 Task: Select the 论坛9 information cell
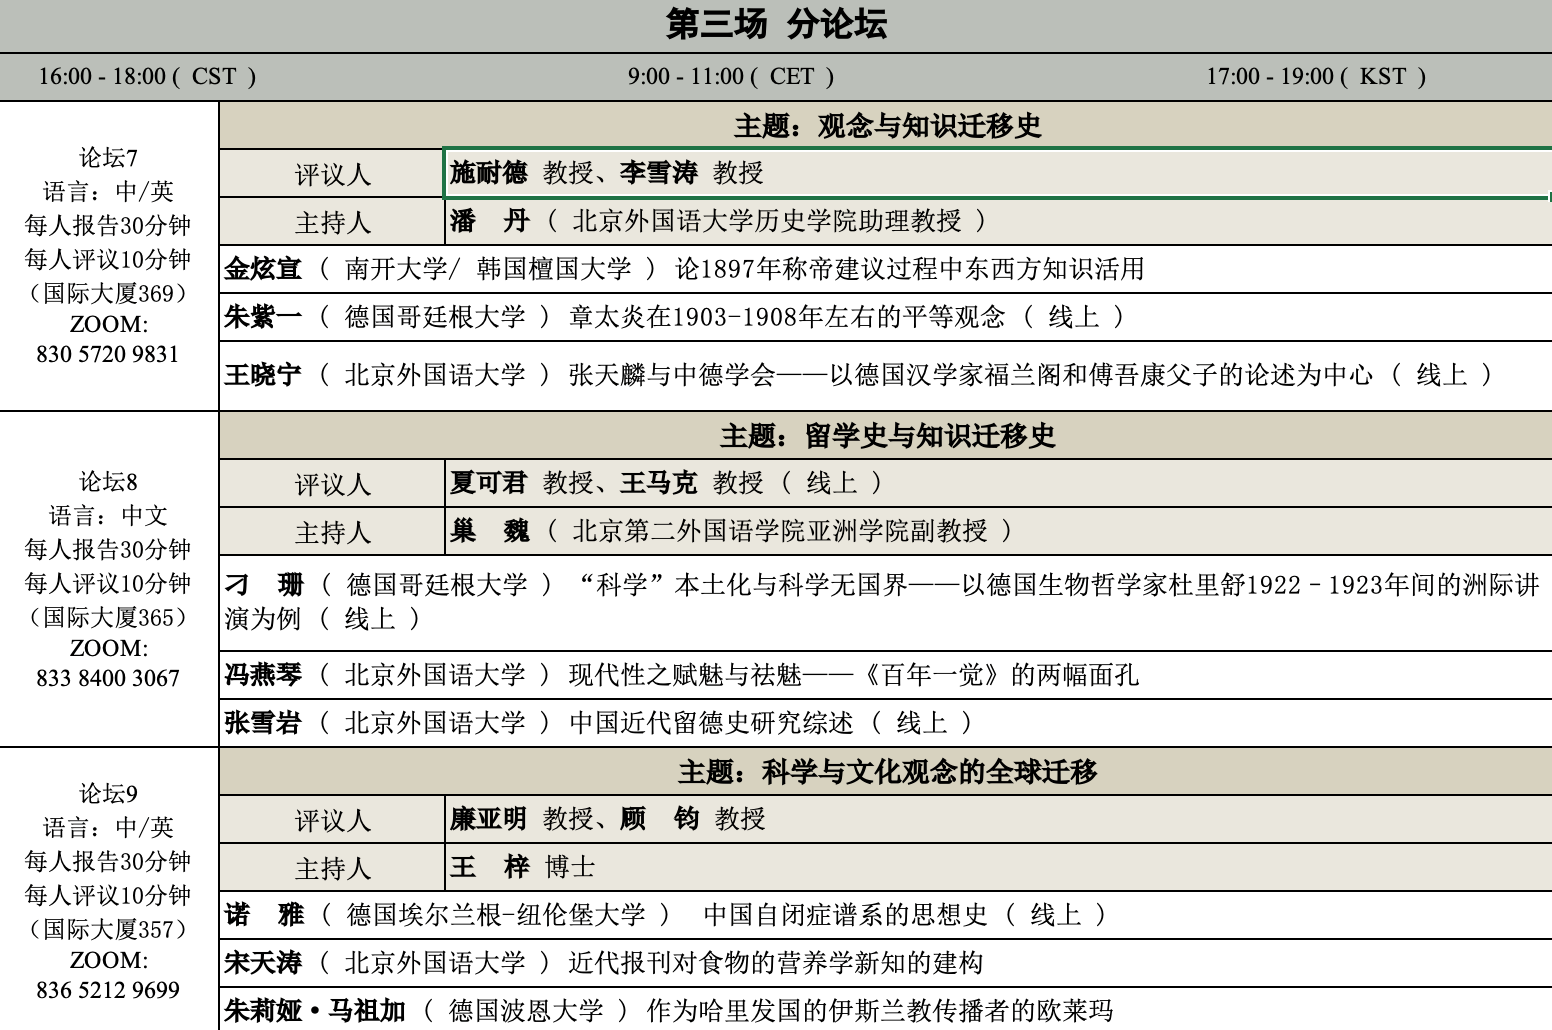coord(108,890)
